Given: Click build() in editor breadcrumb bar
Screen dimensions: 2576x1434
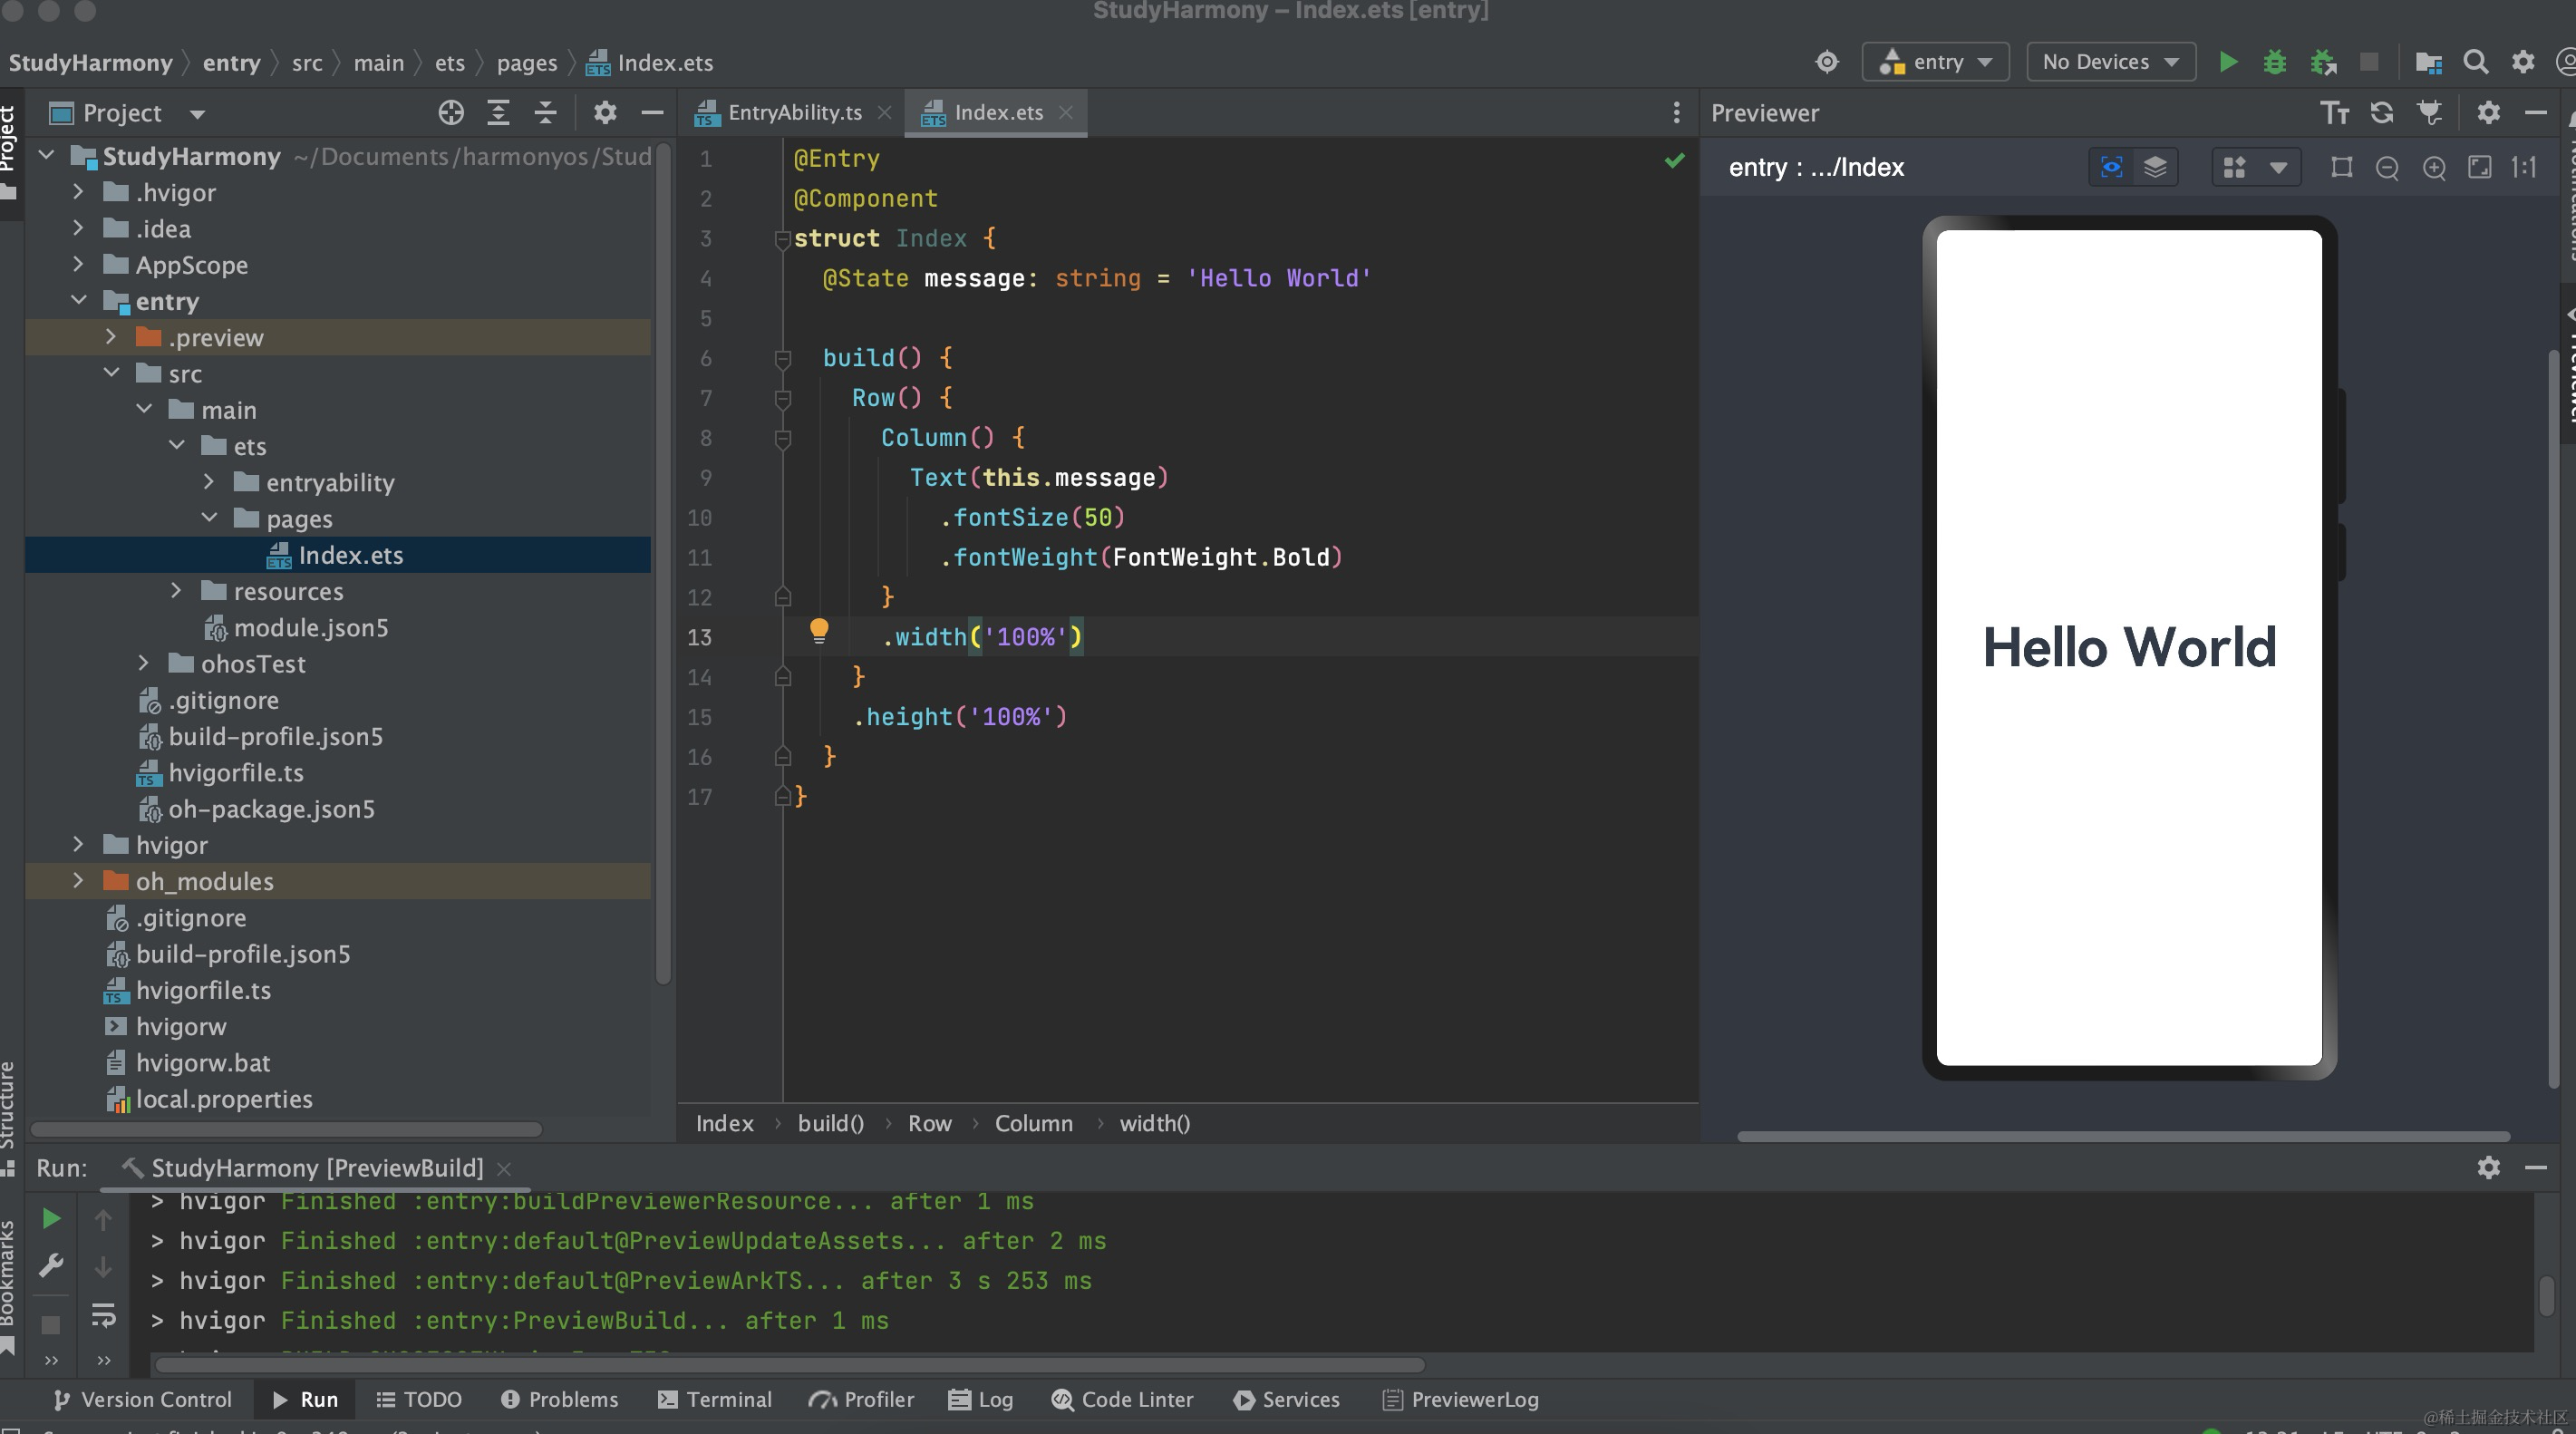Looking at the screenshot, I should pyautogui.click(x=830, y=1123).
